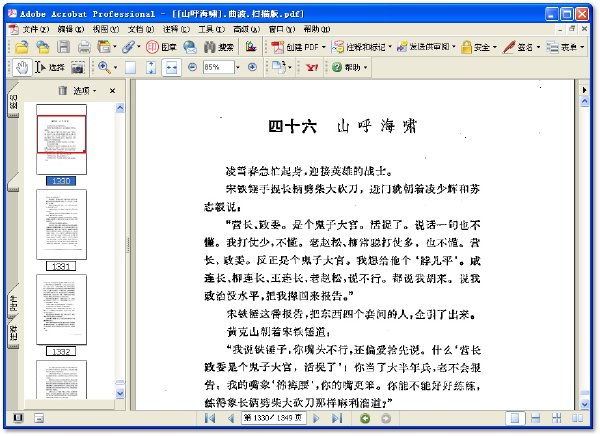Screen dimensions: 600x436
Task: Click the rotate page view icon
Action: tap(281, 67)
